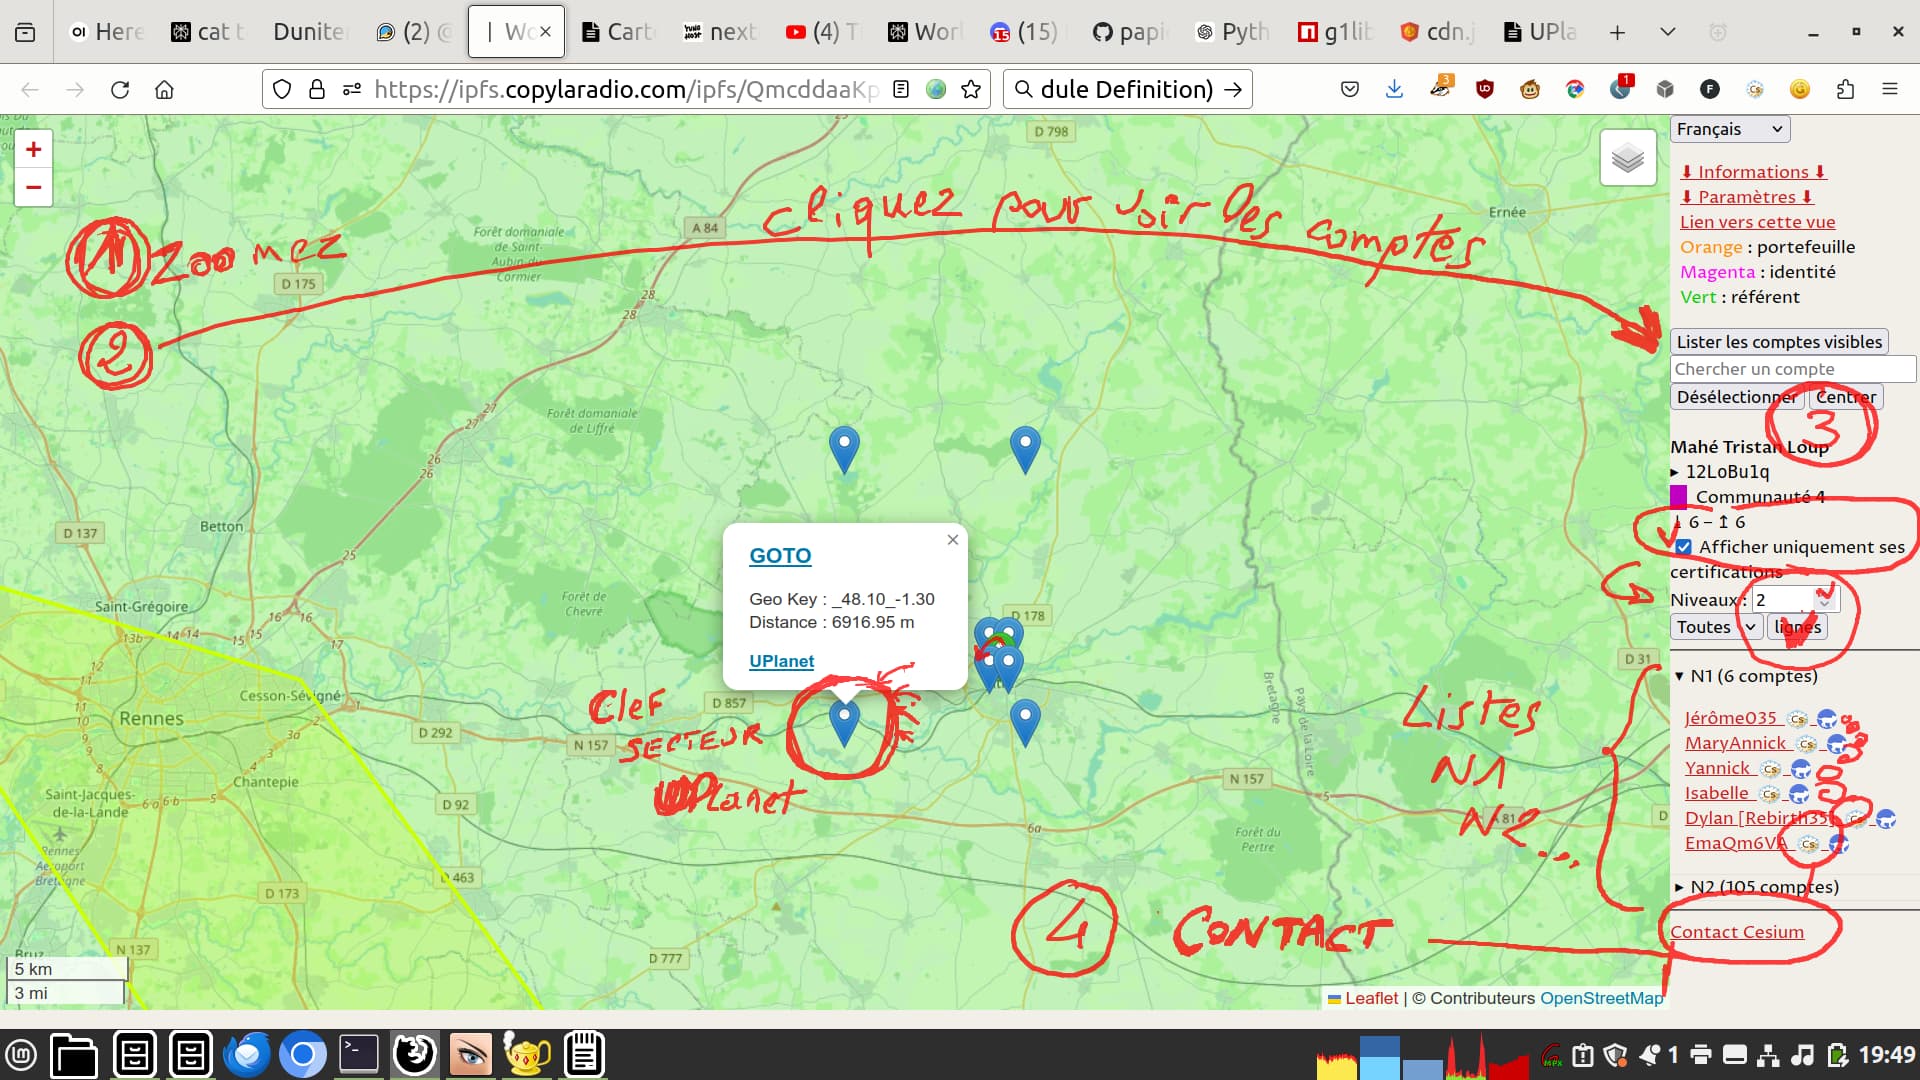Click the browser address bar URL
1920x1080 pixels.
(x=625, y=90)
